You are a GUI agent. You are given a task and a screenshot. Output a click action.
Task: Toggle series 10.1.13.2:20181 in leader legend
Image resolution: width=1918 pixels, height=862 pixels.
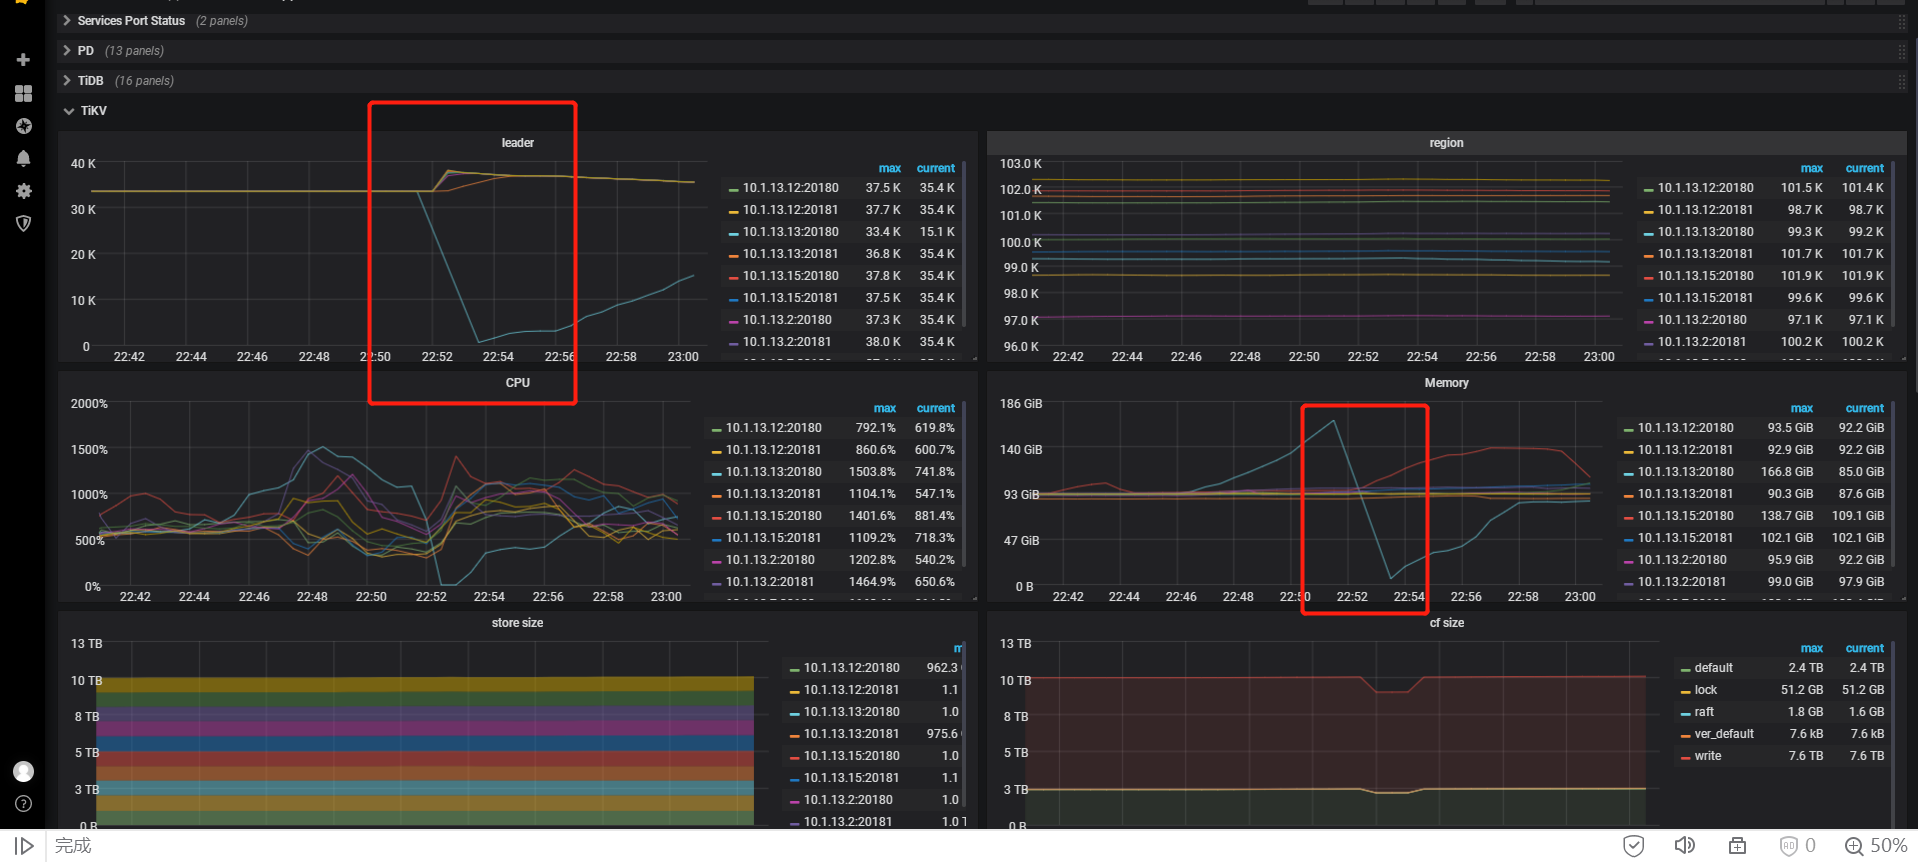coord(787,342)
